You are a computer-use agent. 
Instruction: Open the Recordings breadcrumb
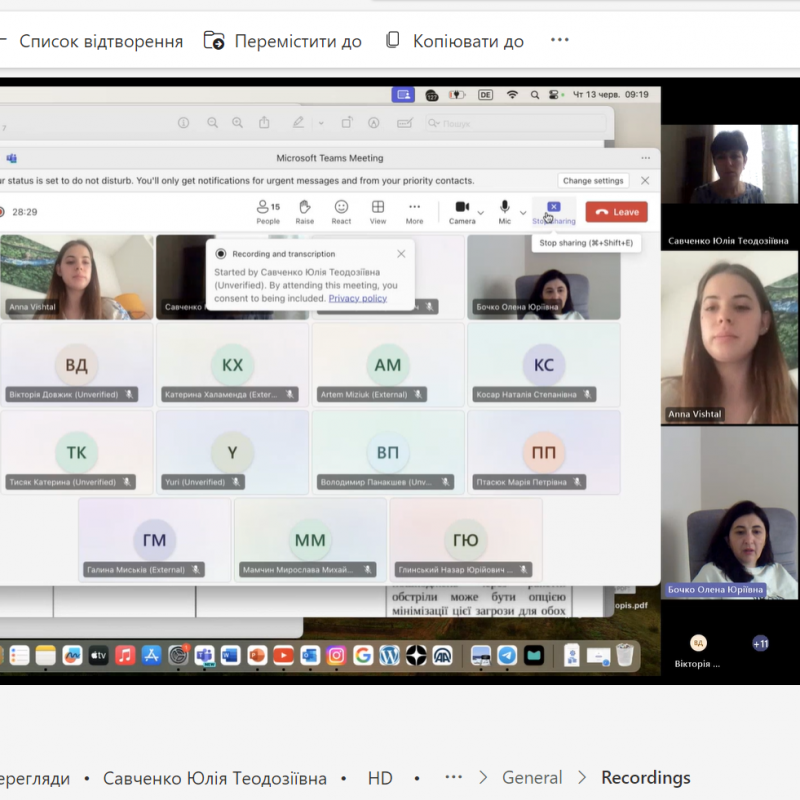645,778
